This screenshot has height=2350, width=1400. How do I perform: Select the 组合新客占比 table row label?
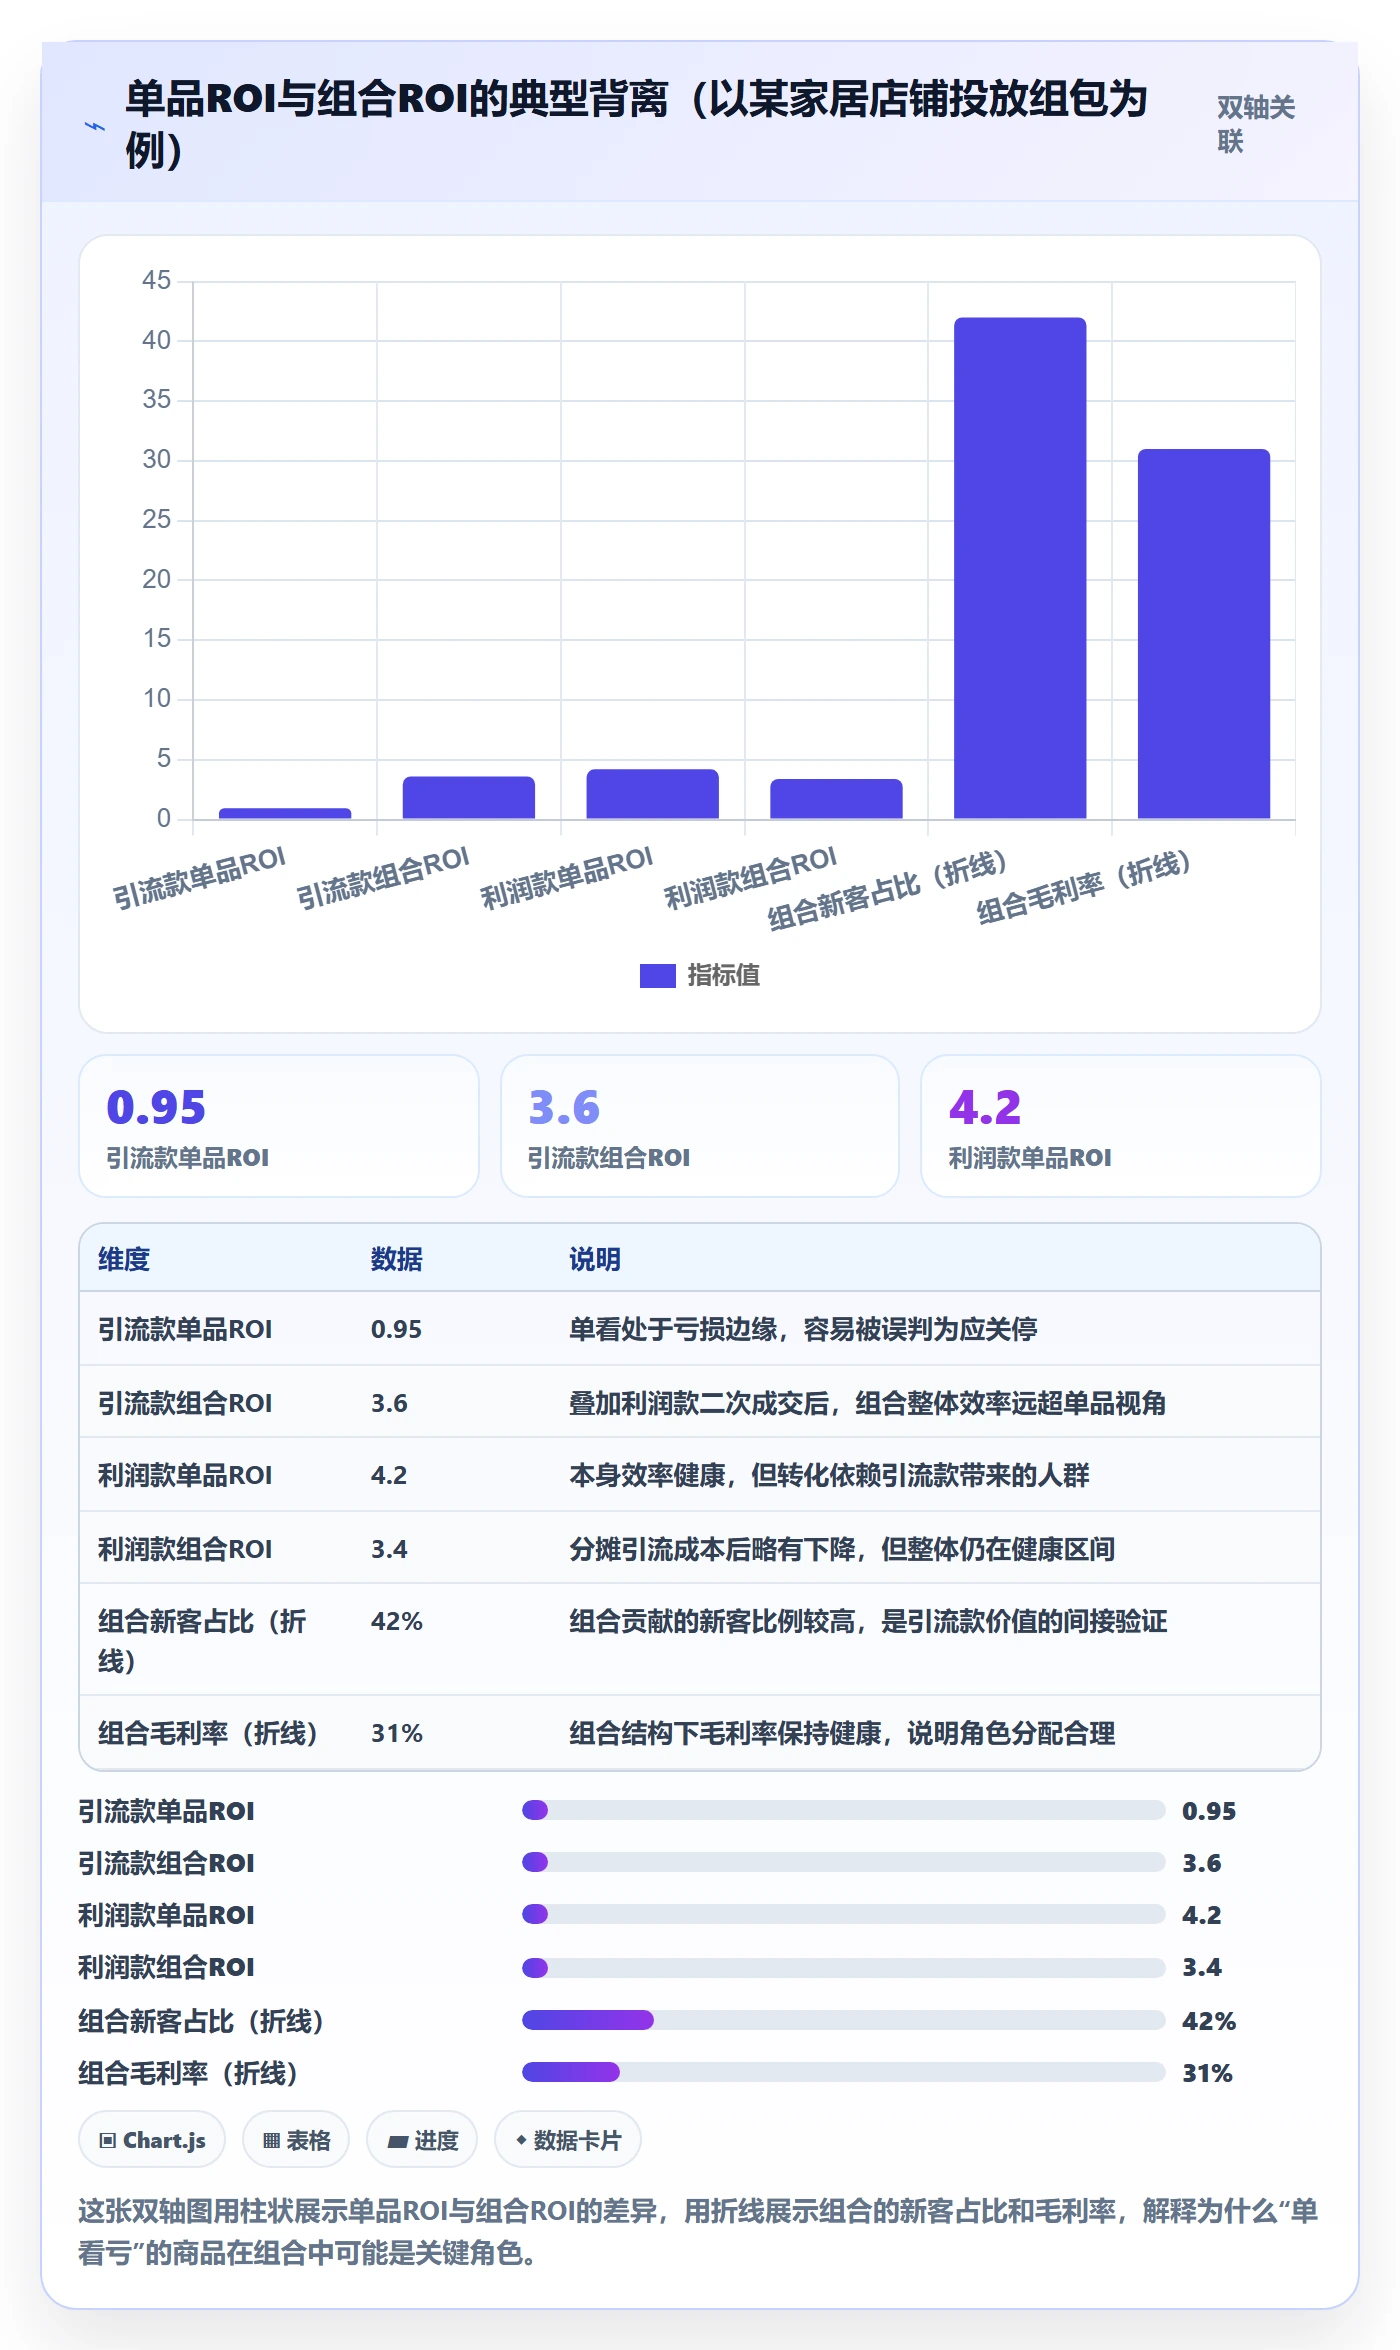point(202,1641)
